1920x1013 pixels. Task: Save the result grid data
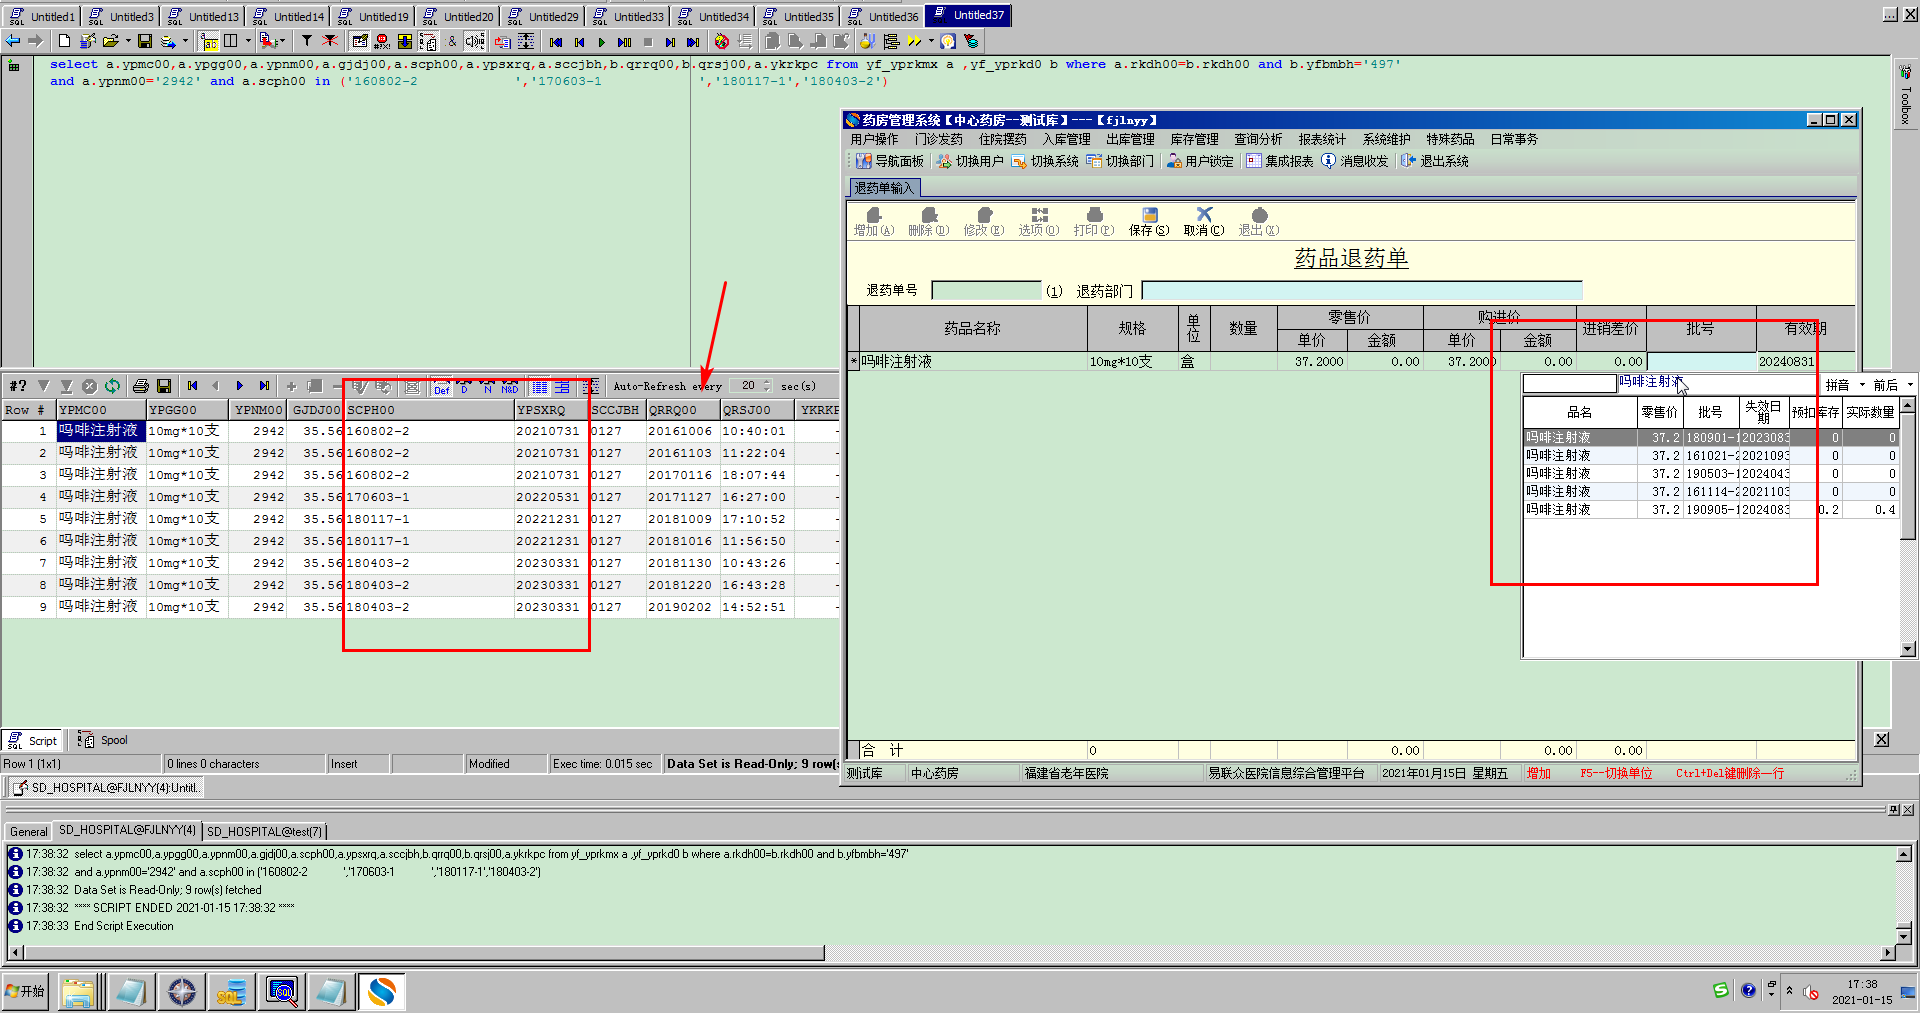(164, 386)
